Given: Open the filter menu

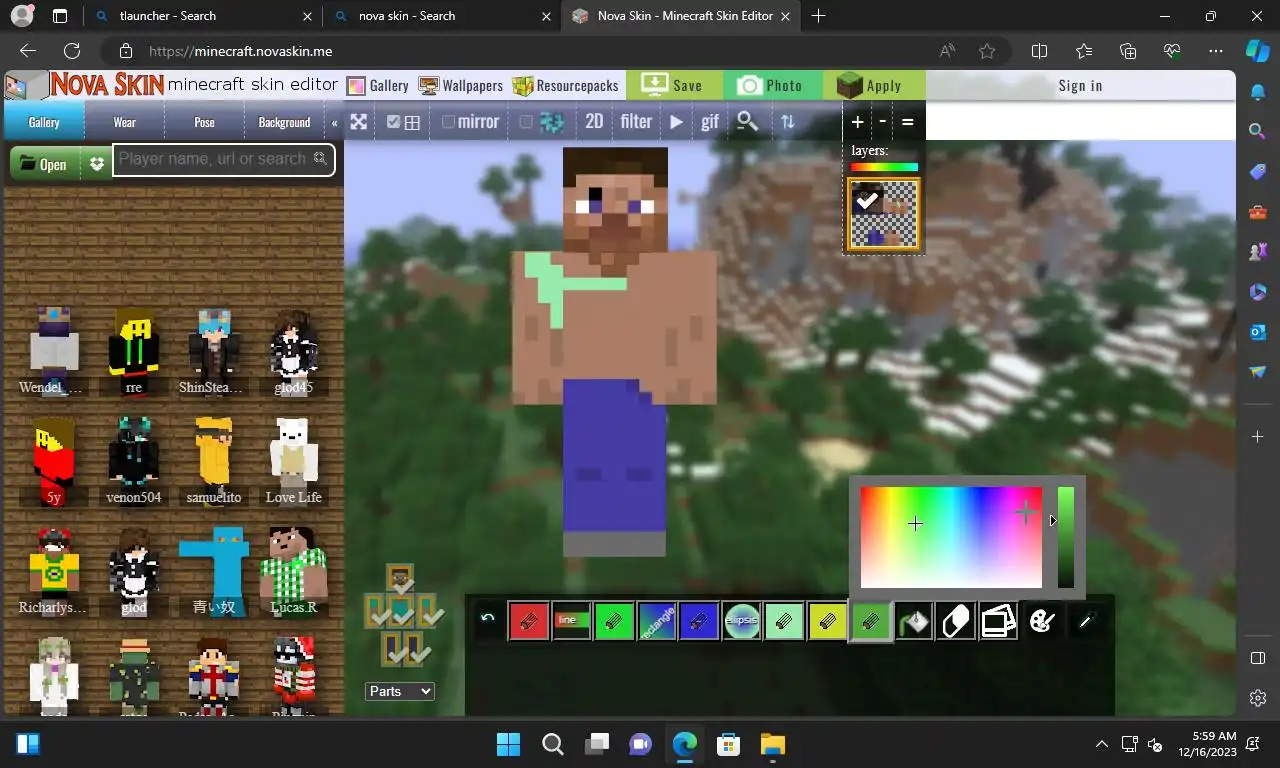Looking at the screenshot, I should pos(636,122).
